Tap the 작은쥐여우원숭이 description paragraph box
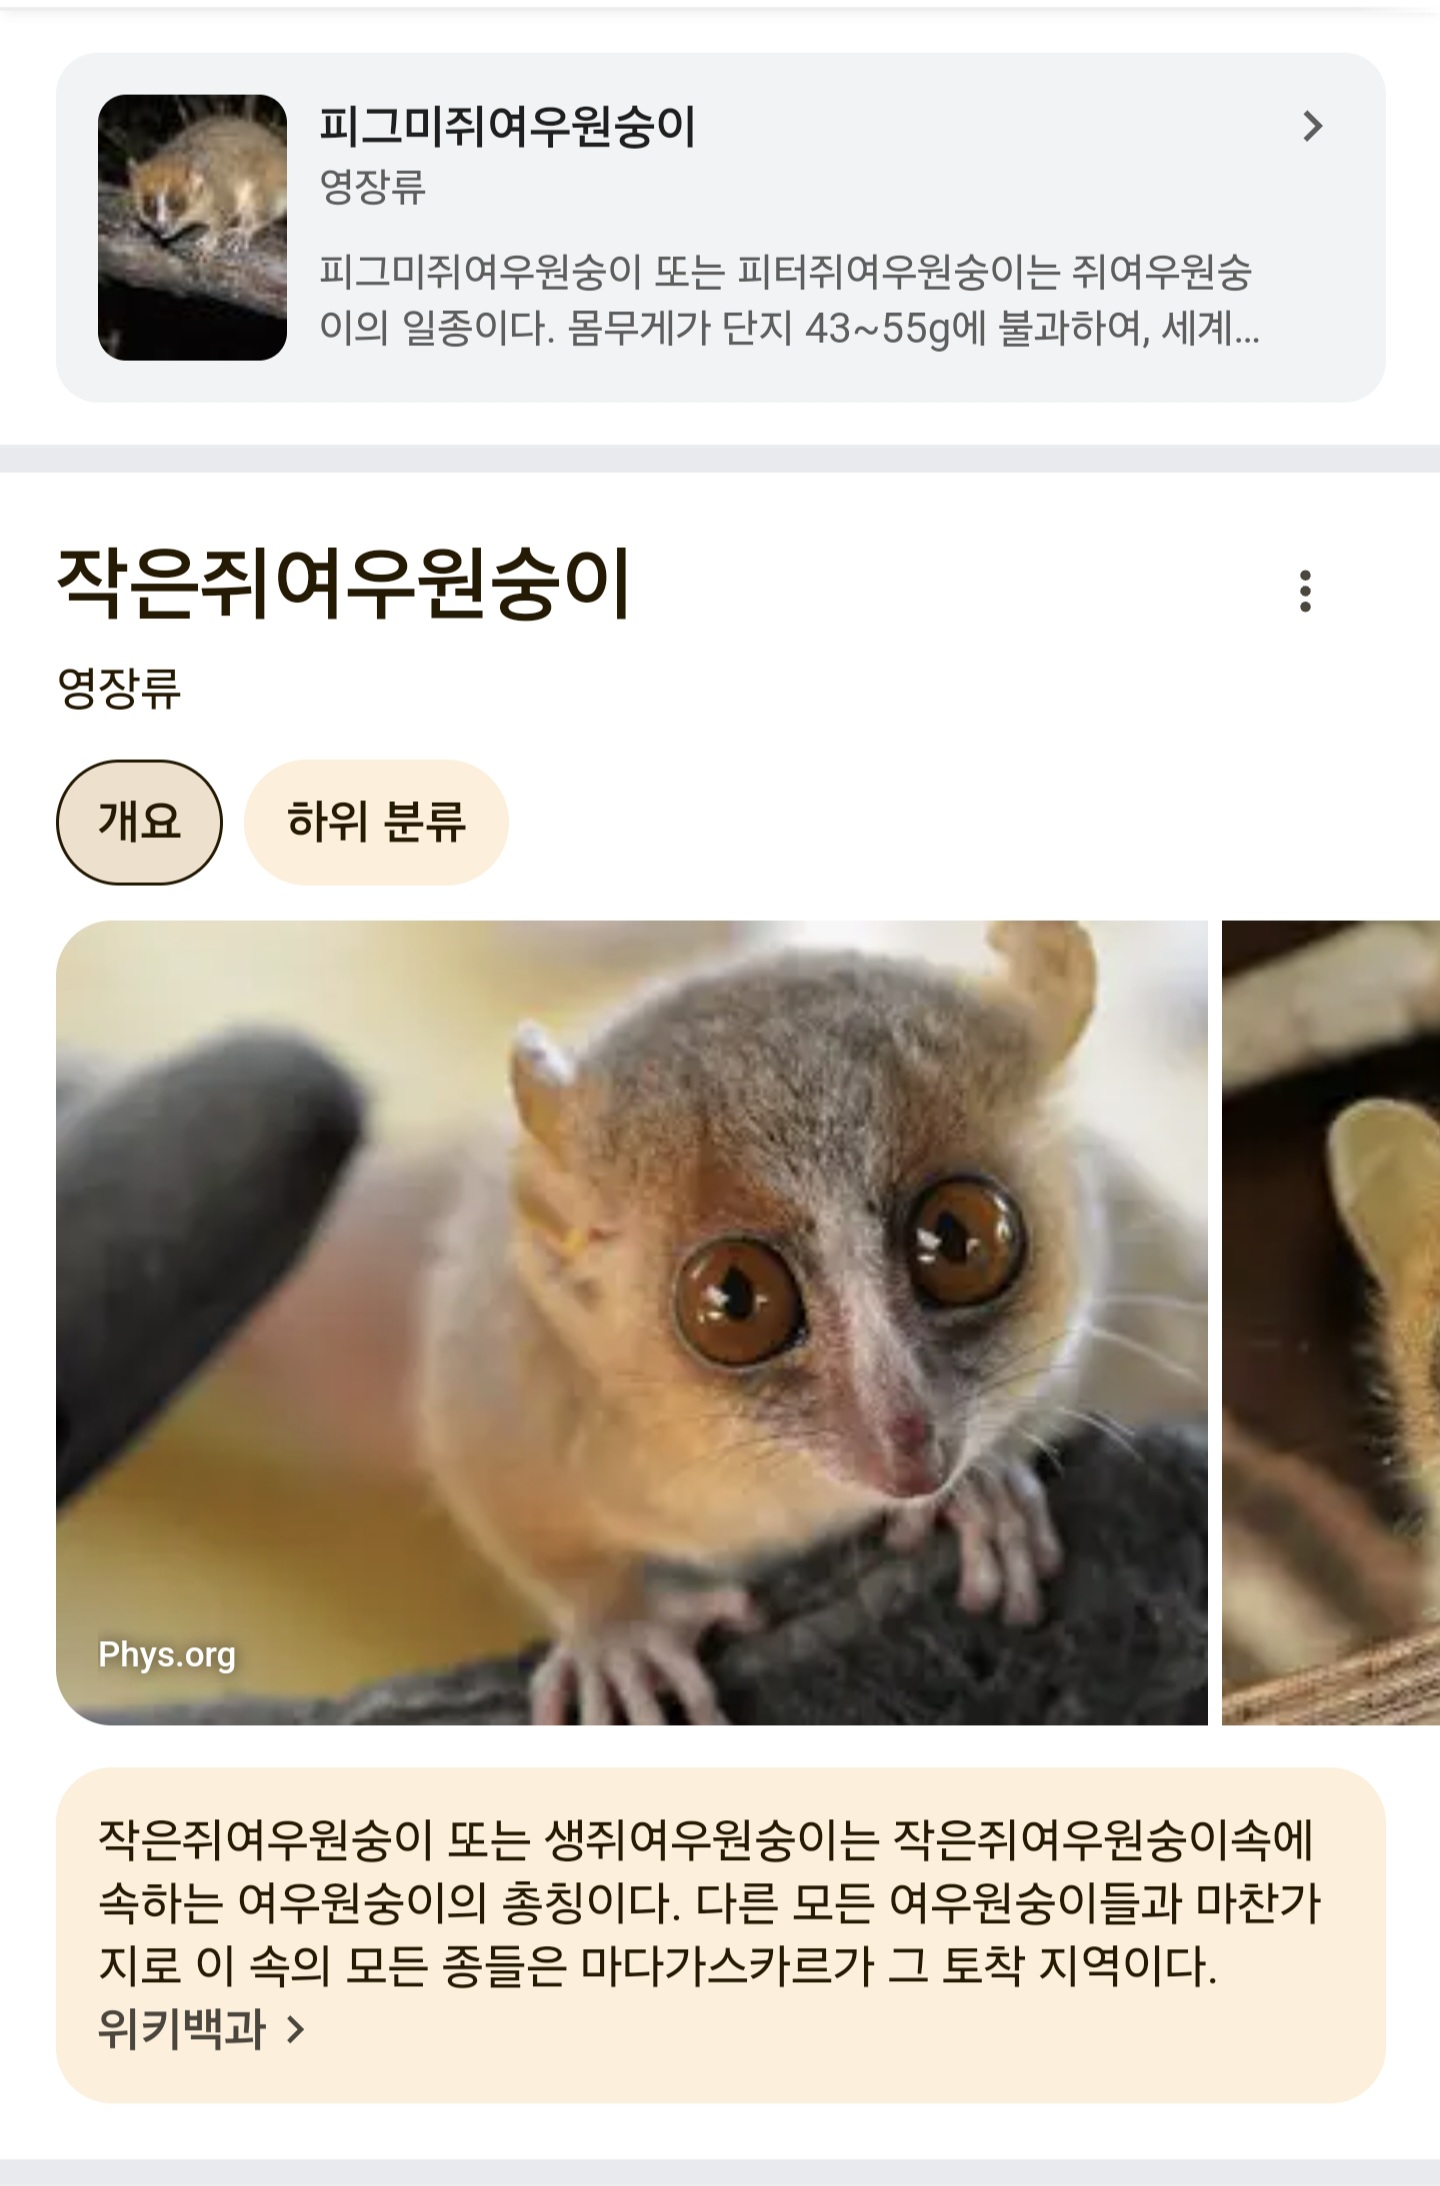Screen dimensions: 1440x2186 tap(720, 1935)
